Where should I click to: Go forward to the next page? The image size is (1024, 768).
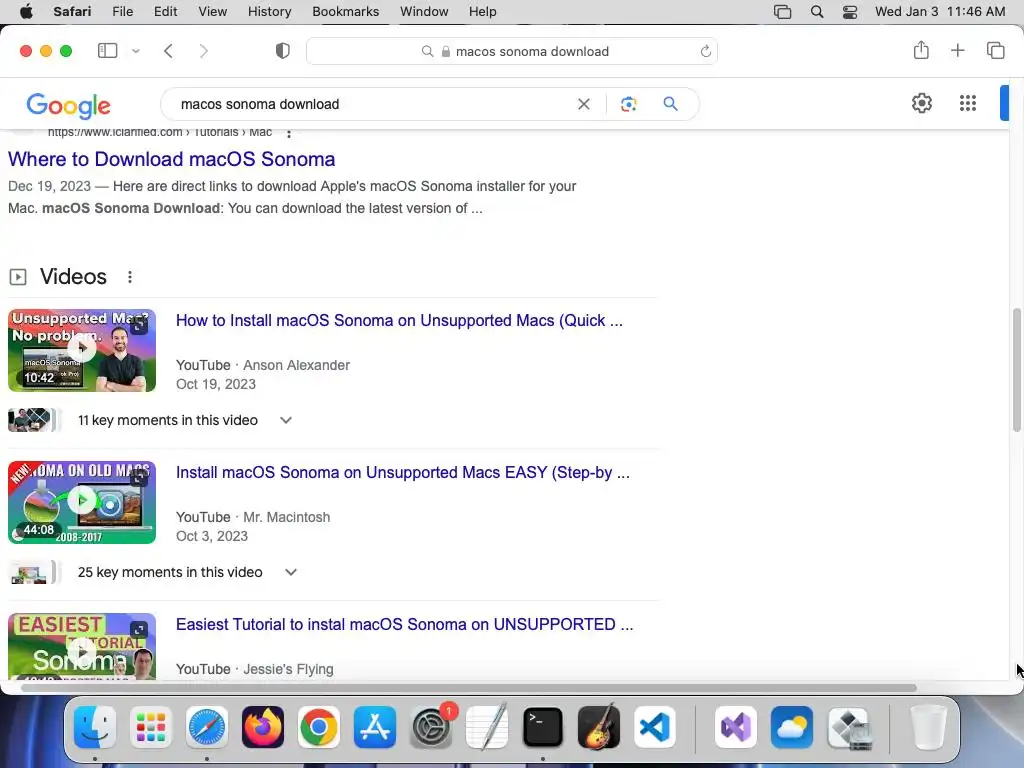tap(203, 51)
